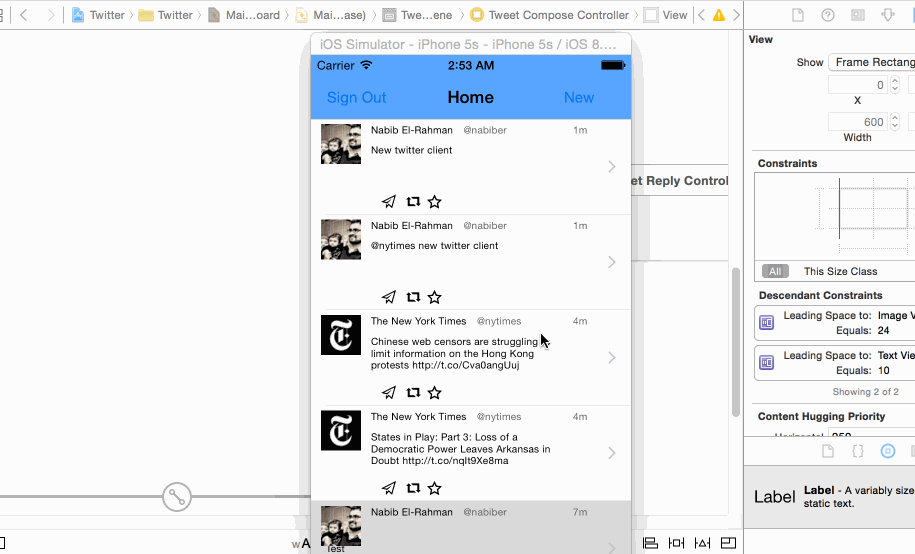Favorite the States in Play tweet
This screenshot has width=915, height=554.
(x=434, y=487)
